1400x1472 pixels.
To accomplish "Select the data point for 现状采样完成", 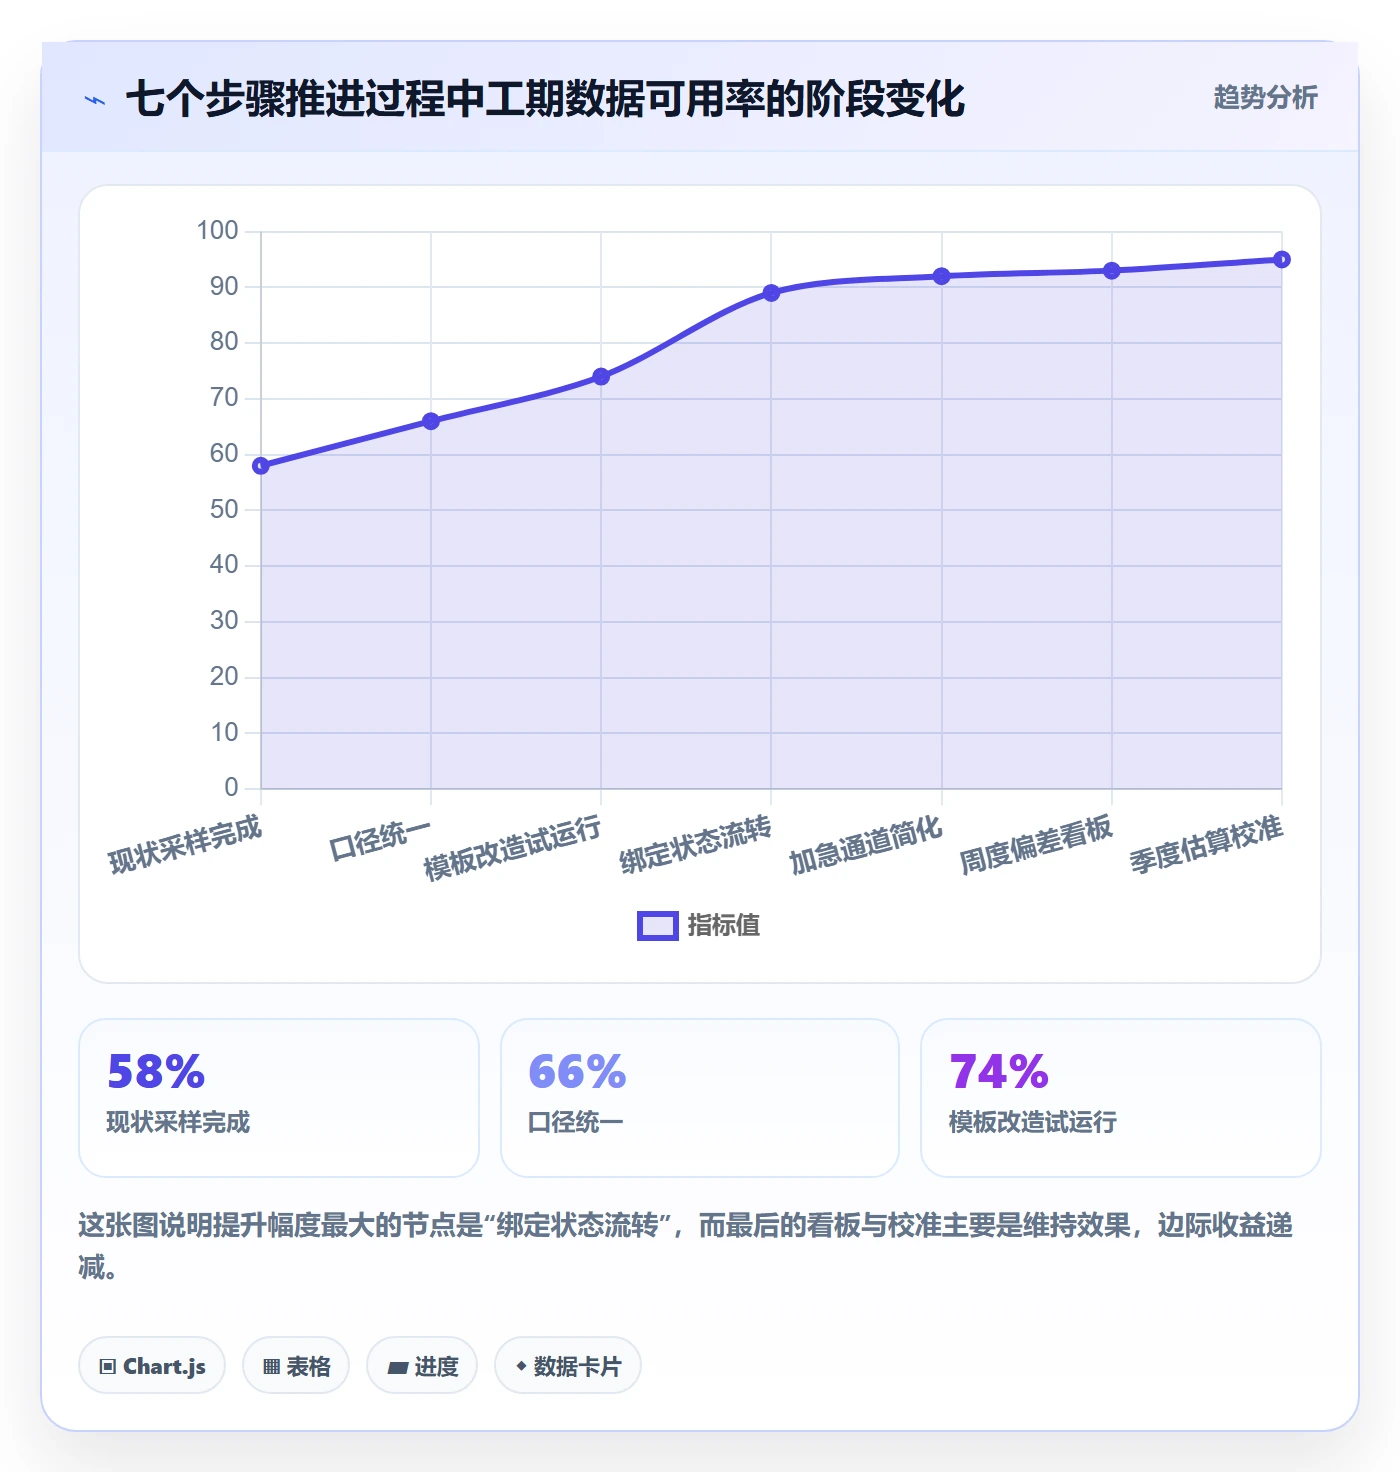I will click(261, 466).
